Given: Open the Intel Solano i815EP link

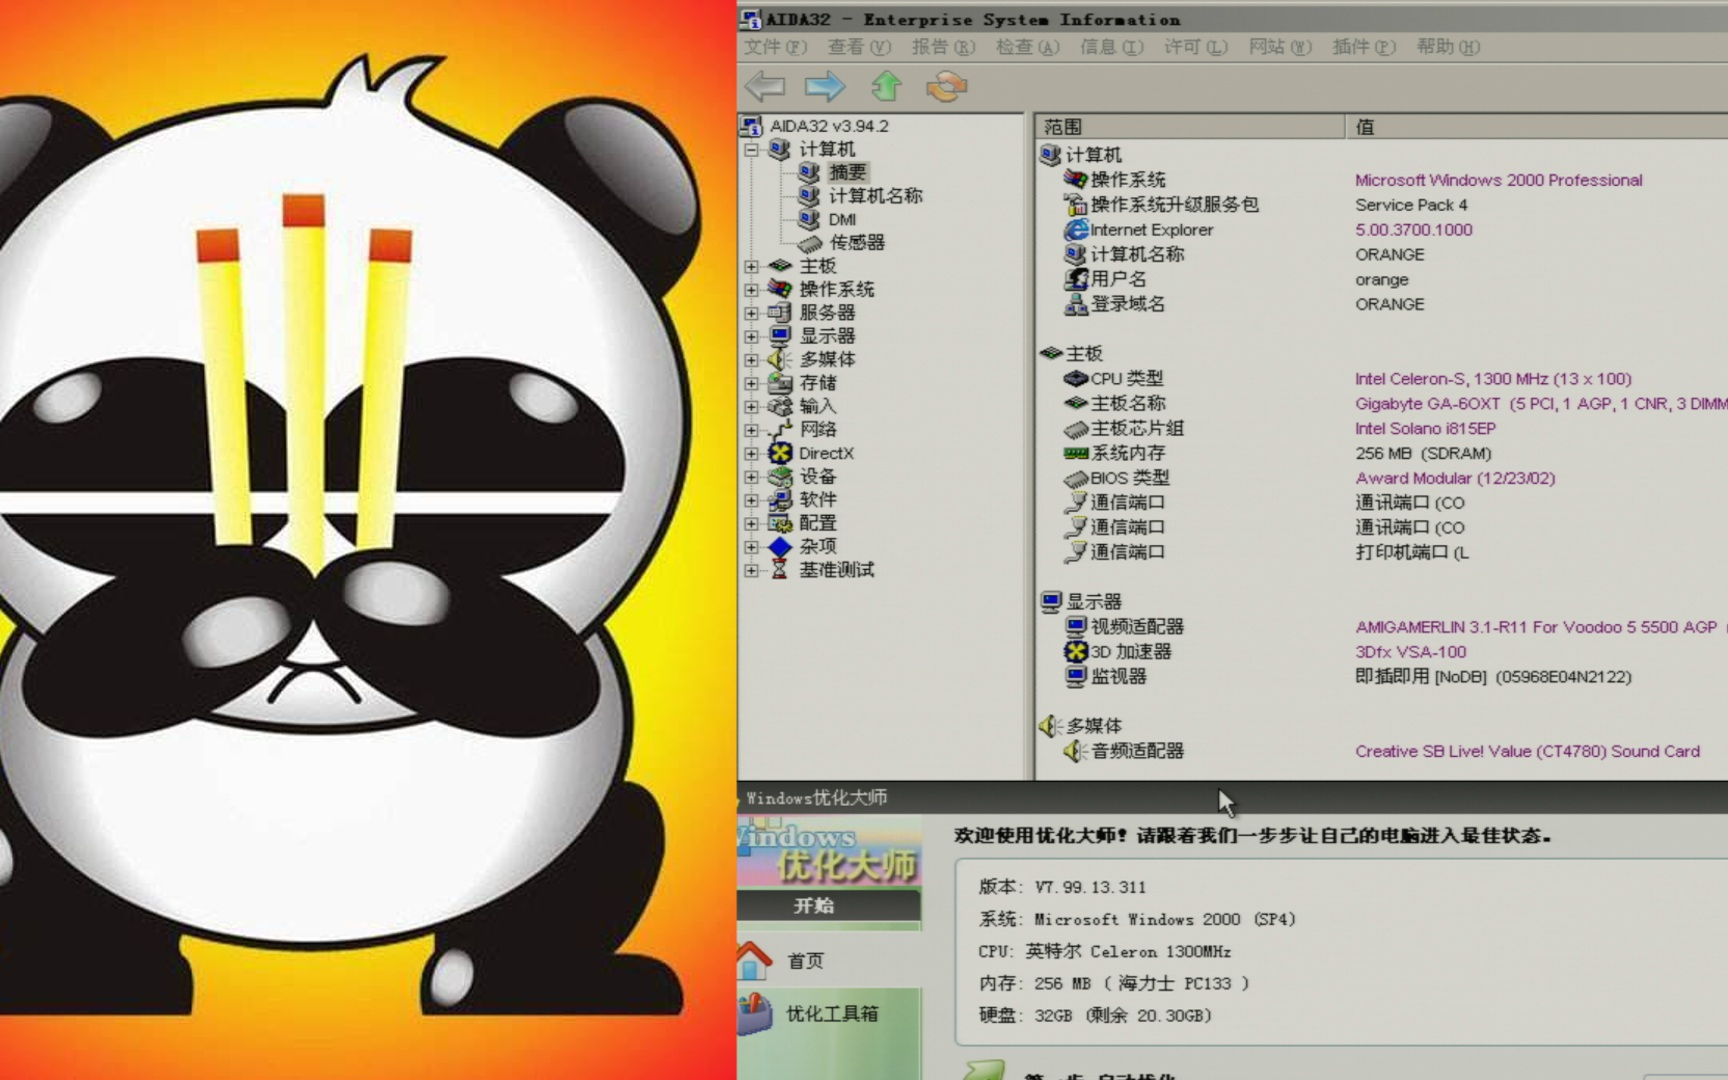Looking at the screenshot, I should click(x=1425, y=428).
